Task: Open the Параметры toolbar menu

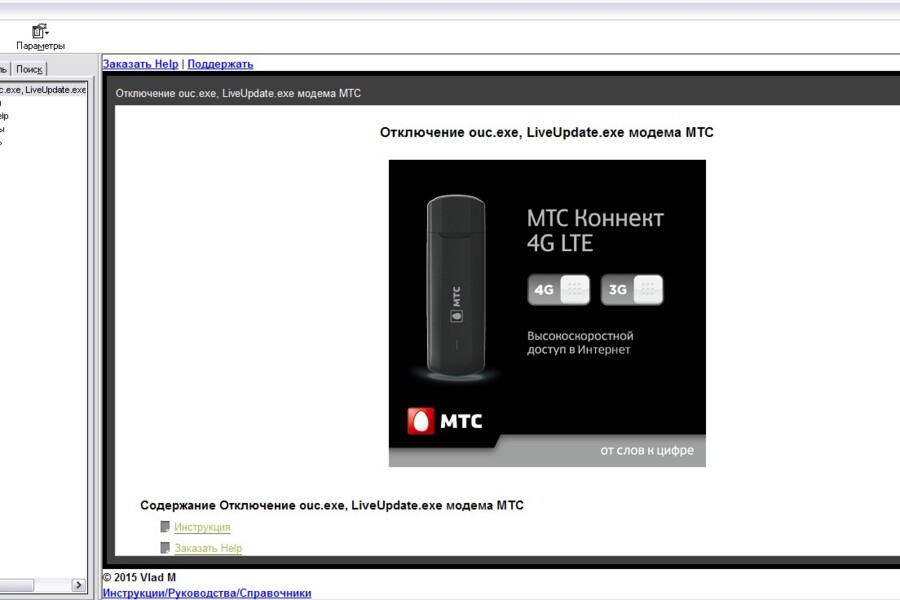Action: [x=40, y=37]
